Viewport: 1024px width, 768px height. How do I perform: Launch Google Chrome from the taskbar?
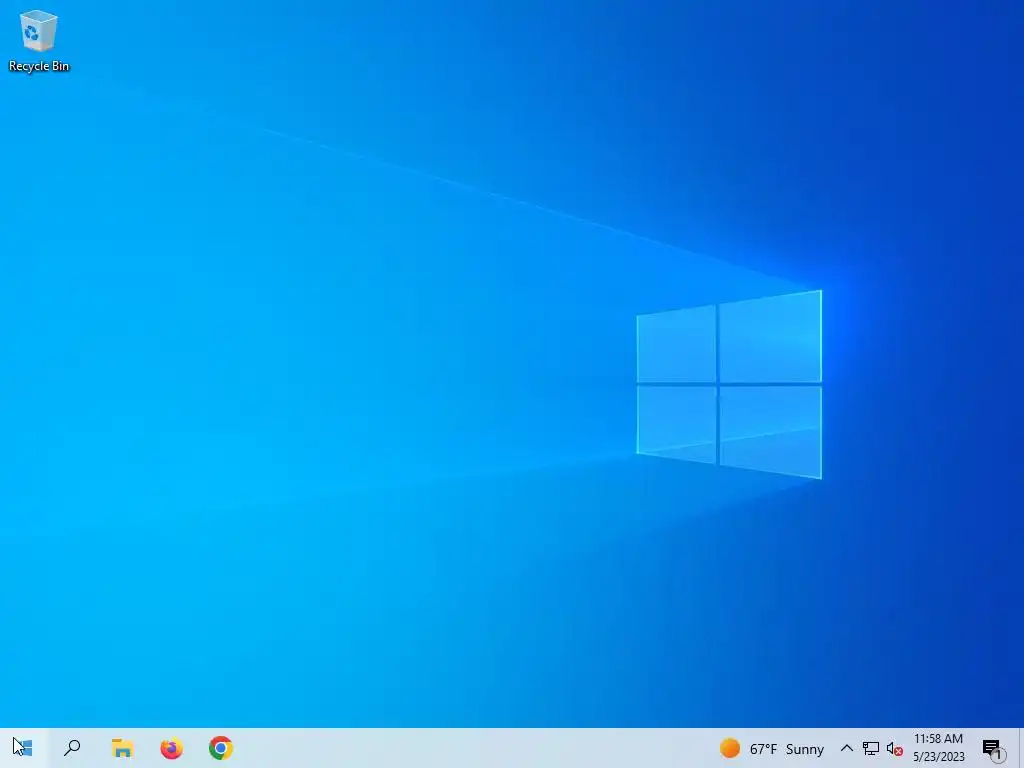click(x=221, y=748)
